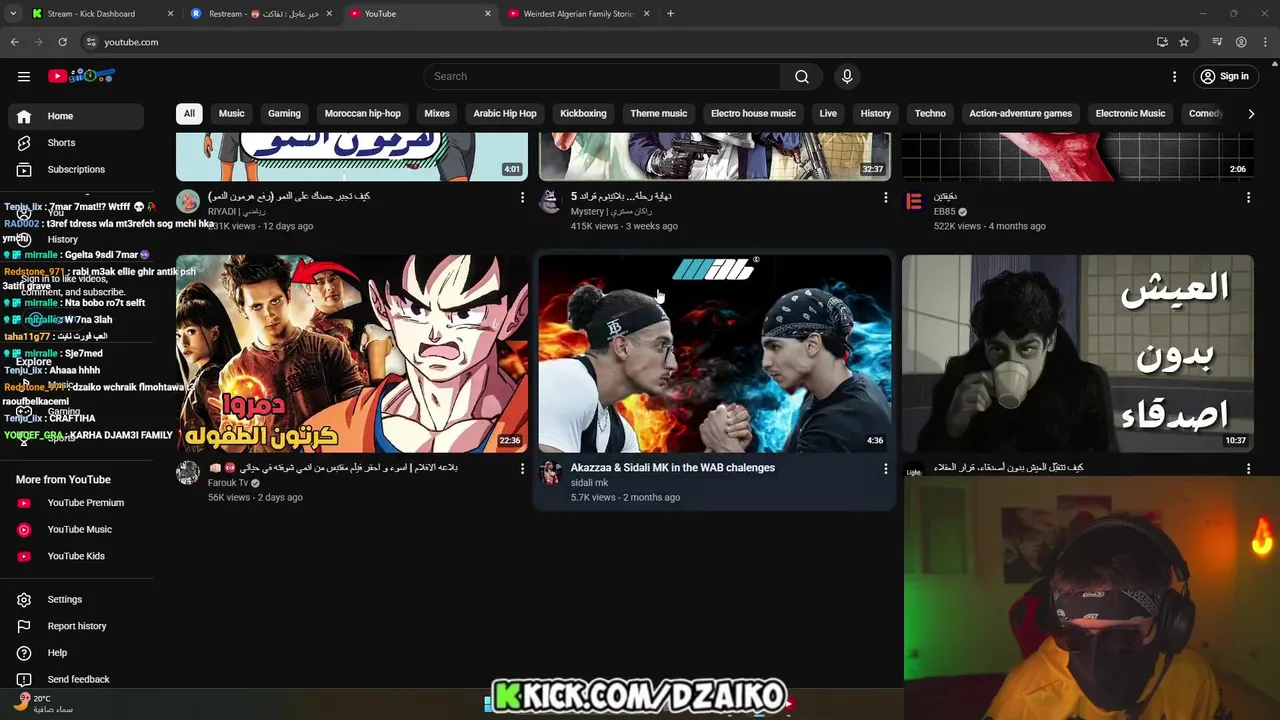The width and height of the screenshot is (1280, 720).
Task: Start voice search with microphone icon
Action: 847,76
